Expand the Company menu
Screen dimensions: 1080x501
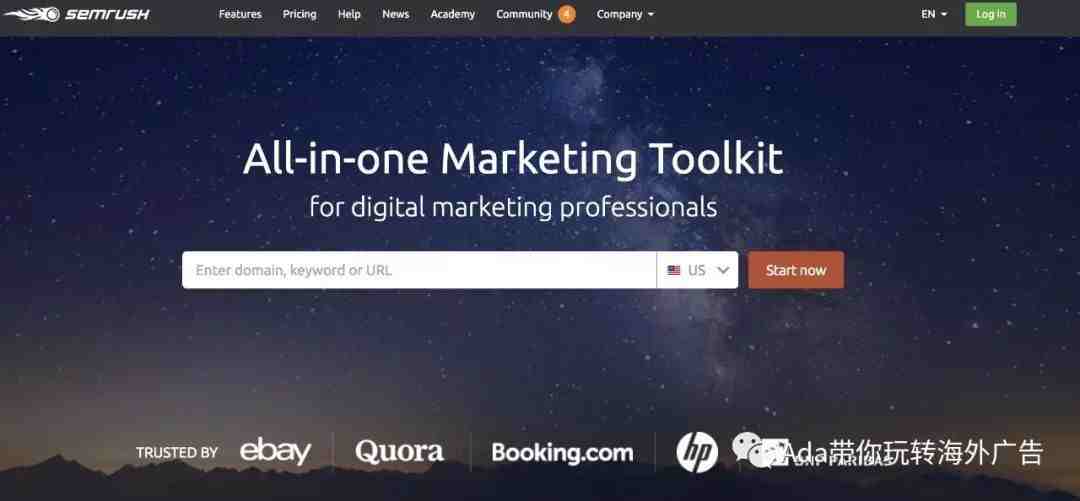point(625,14)
